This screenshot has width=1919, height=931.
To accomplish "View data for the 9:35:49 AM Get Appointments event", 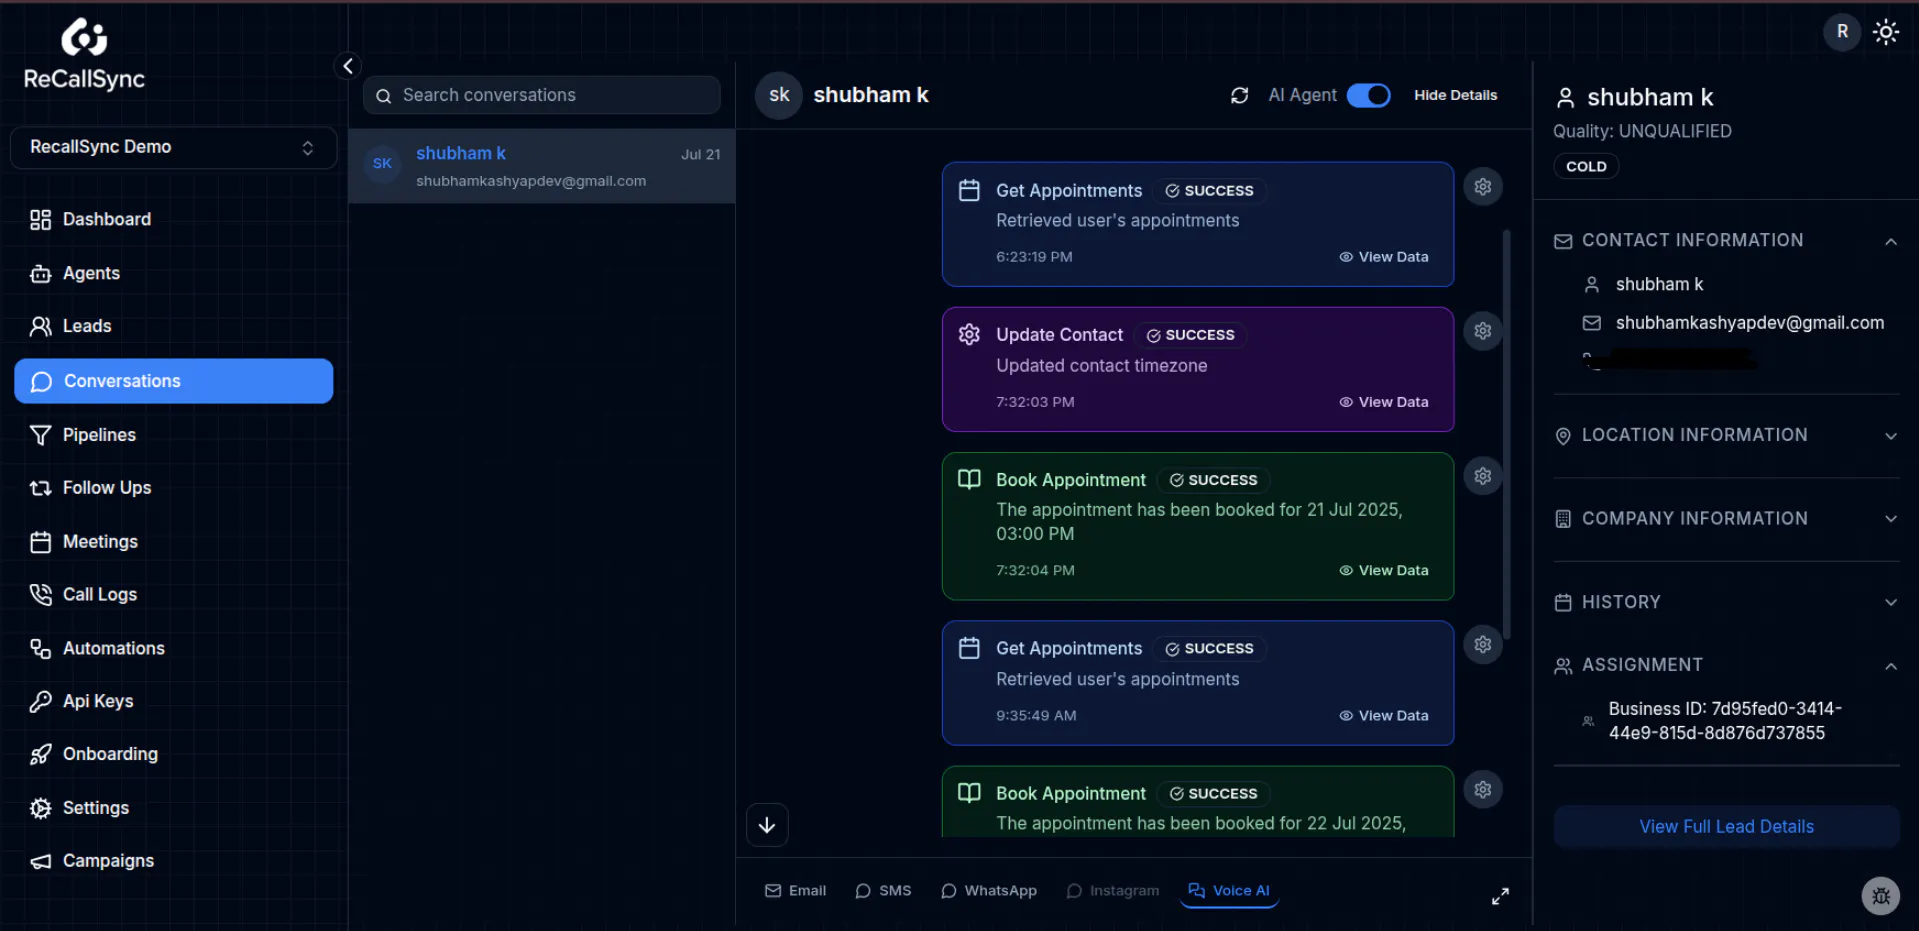I will coord(1384,716).
